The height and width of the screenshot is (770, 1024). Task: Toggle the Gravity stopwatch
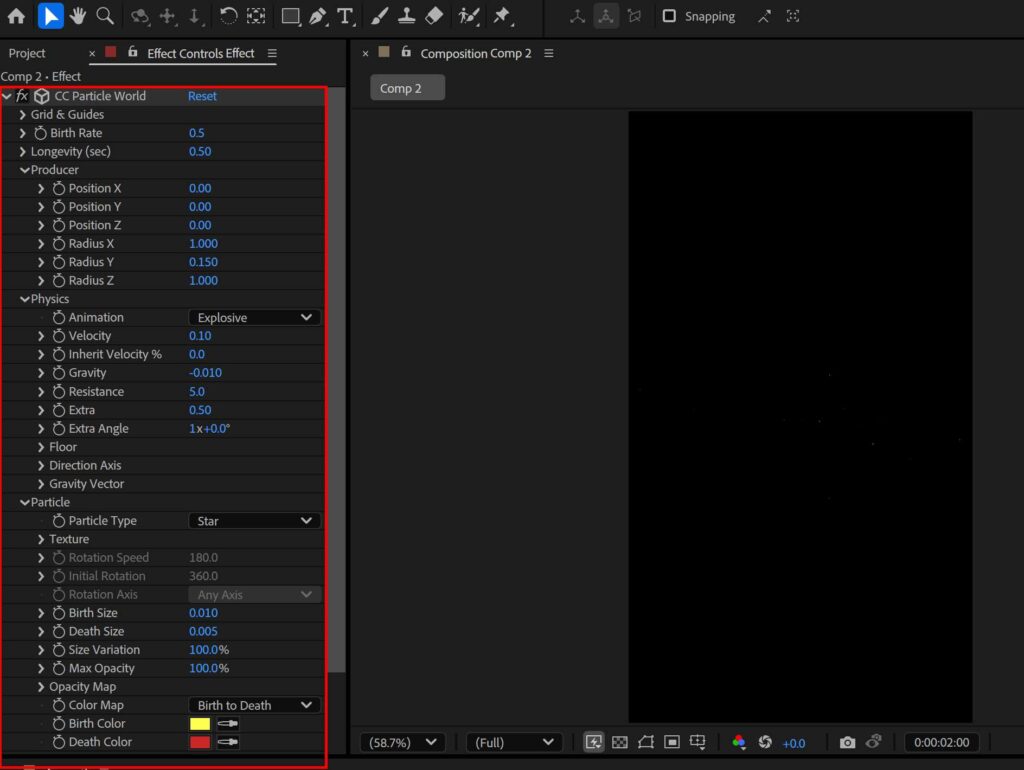coord(59,372)
